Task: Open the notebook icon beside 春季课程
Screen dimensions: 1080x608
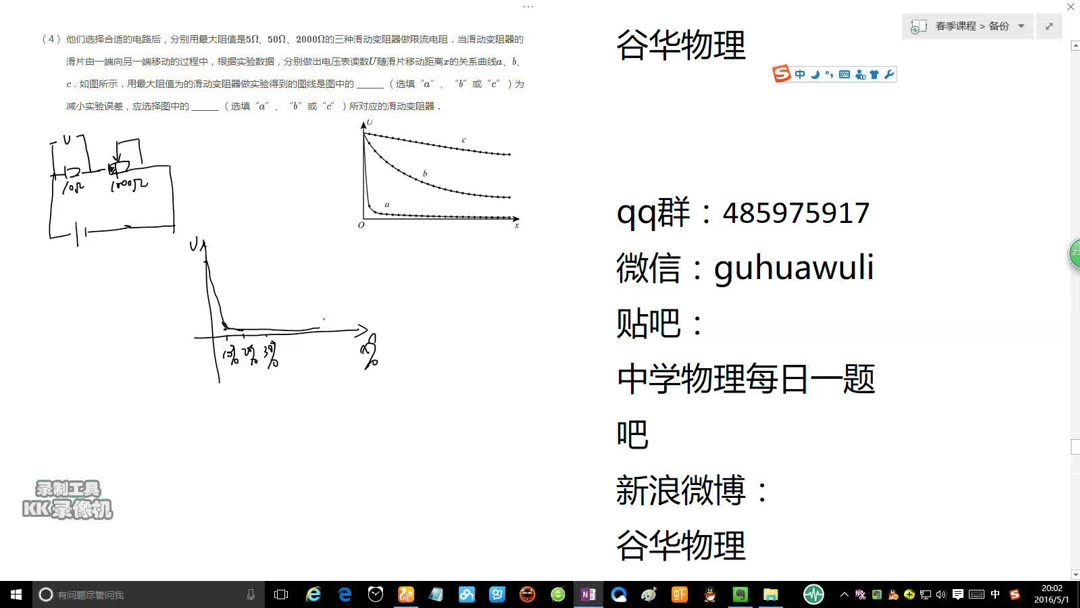Action: tap(917, 27)
